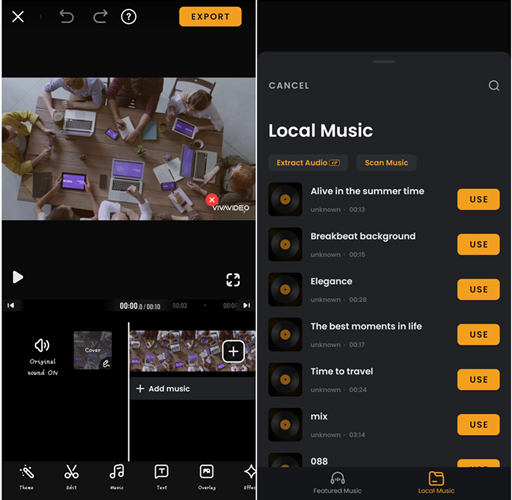Switch to Local Music tab

(x=436, y=483)
